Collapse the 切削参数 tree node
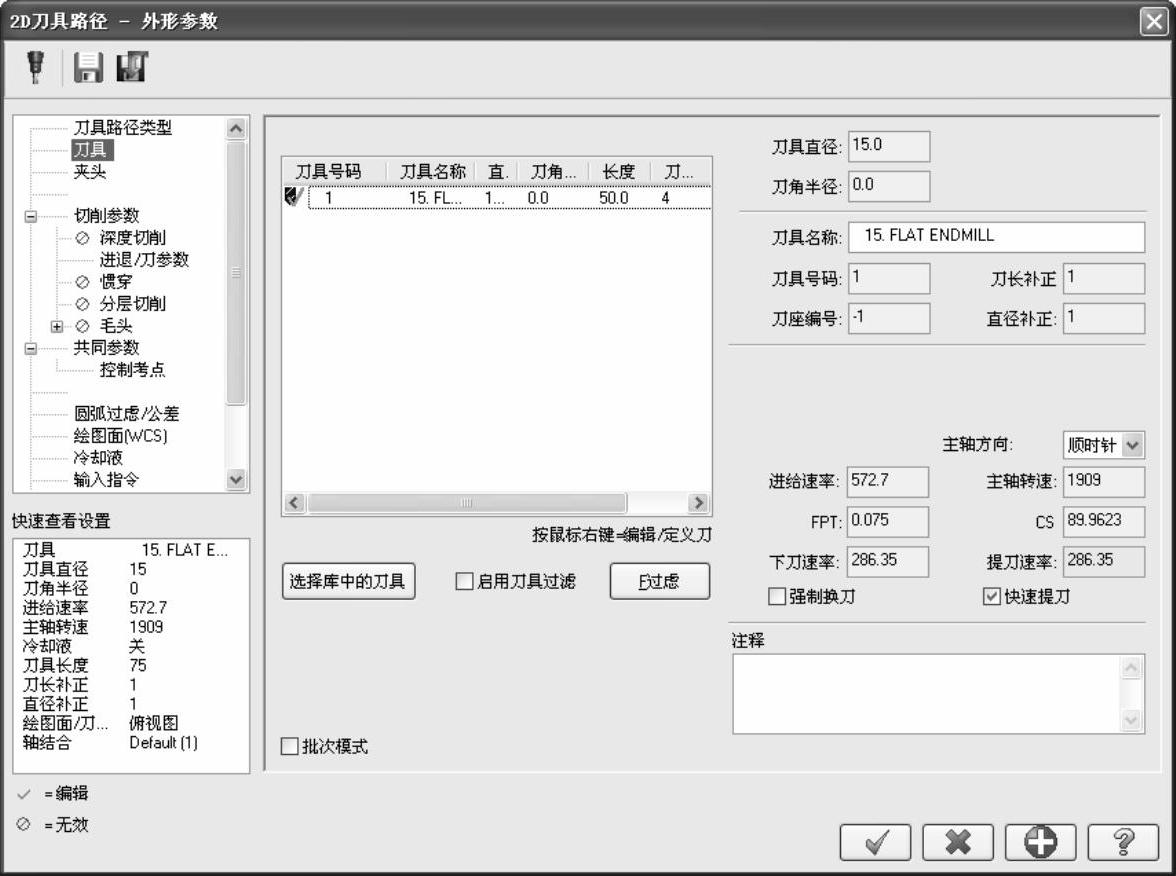The width and height of the screenshot is (1176, 876). 31,216
